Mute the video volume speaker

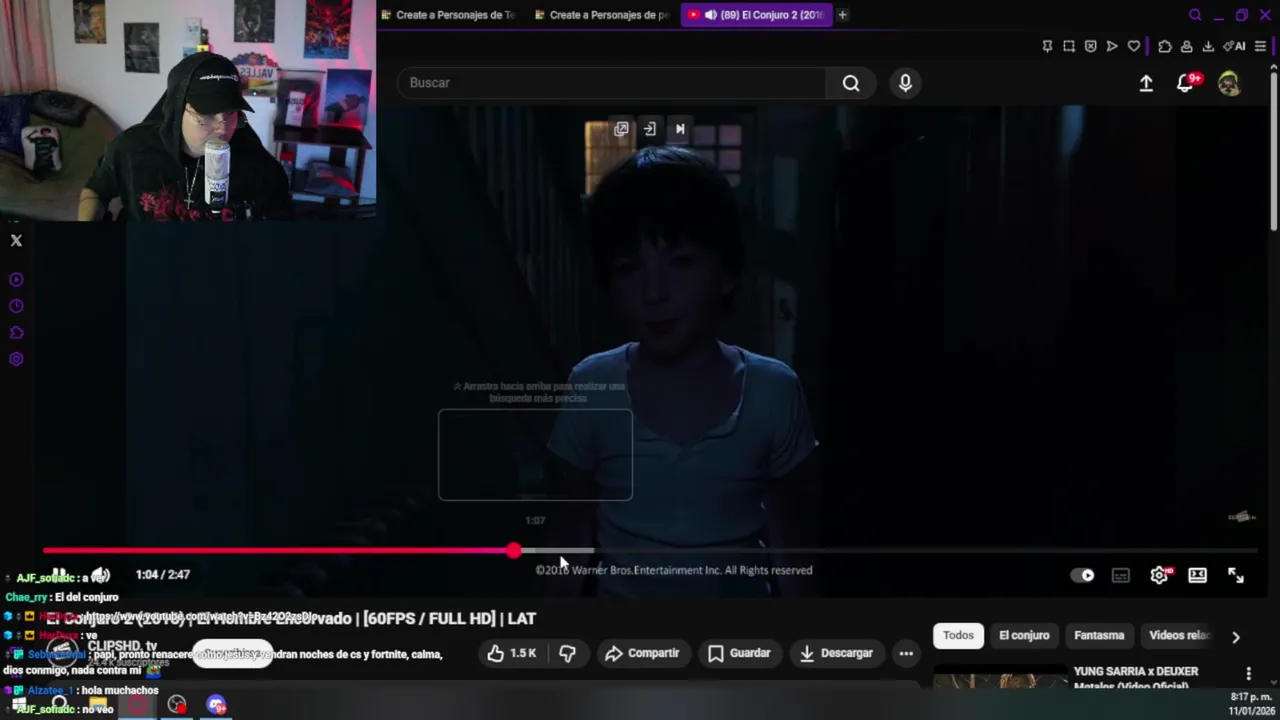point(100,575)
